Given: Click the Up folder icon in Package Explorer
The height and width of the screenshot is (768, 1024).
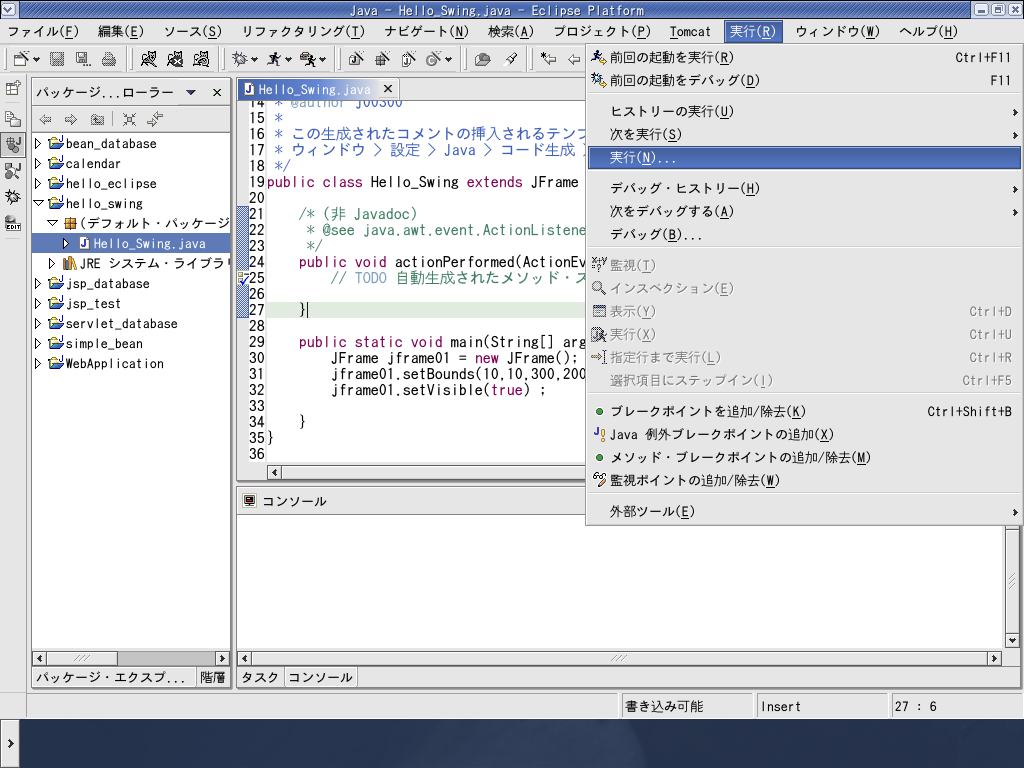Looking at the screenshot, I should [x=97, y=119].
